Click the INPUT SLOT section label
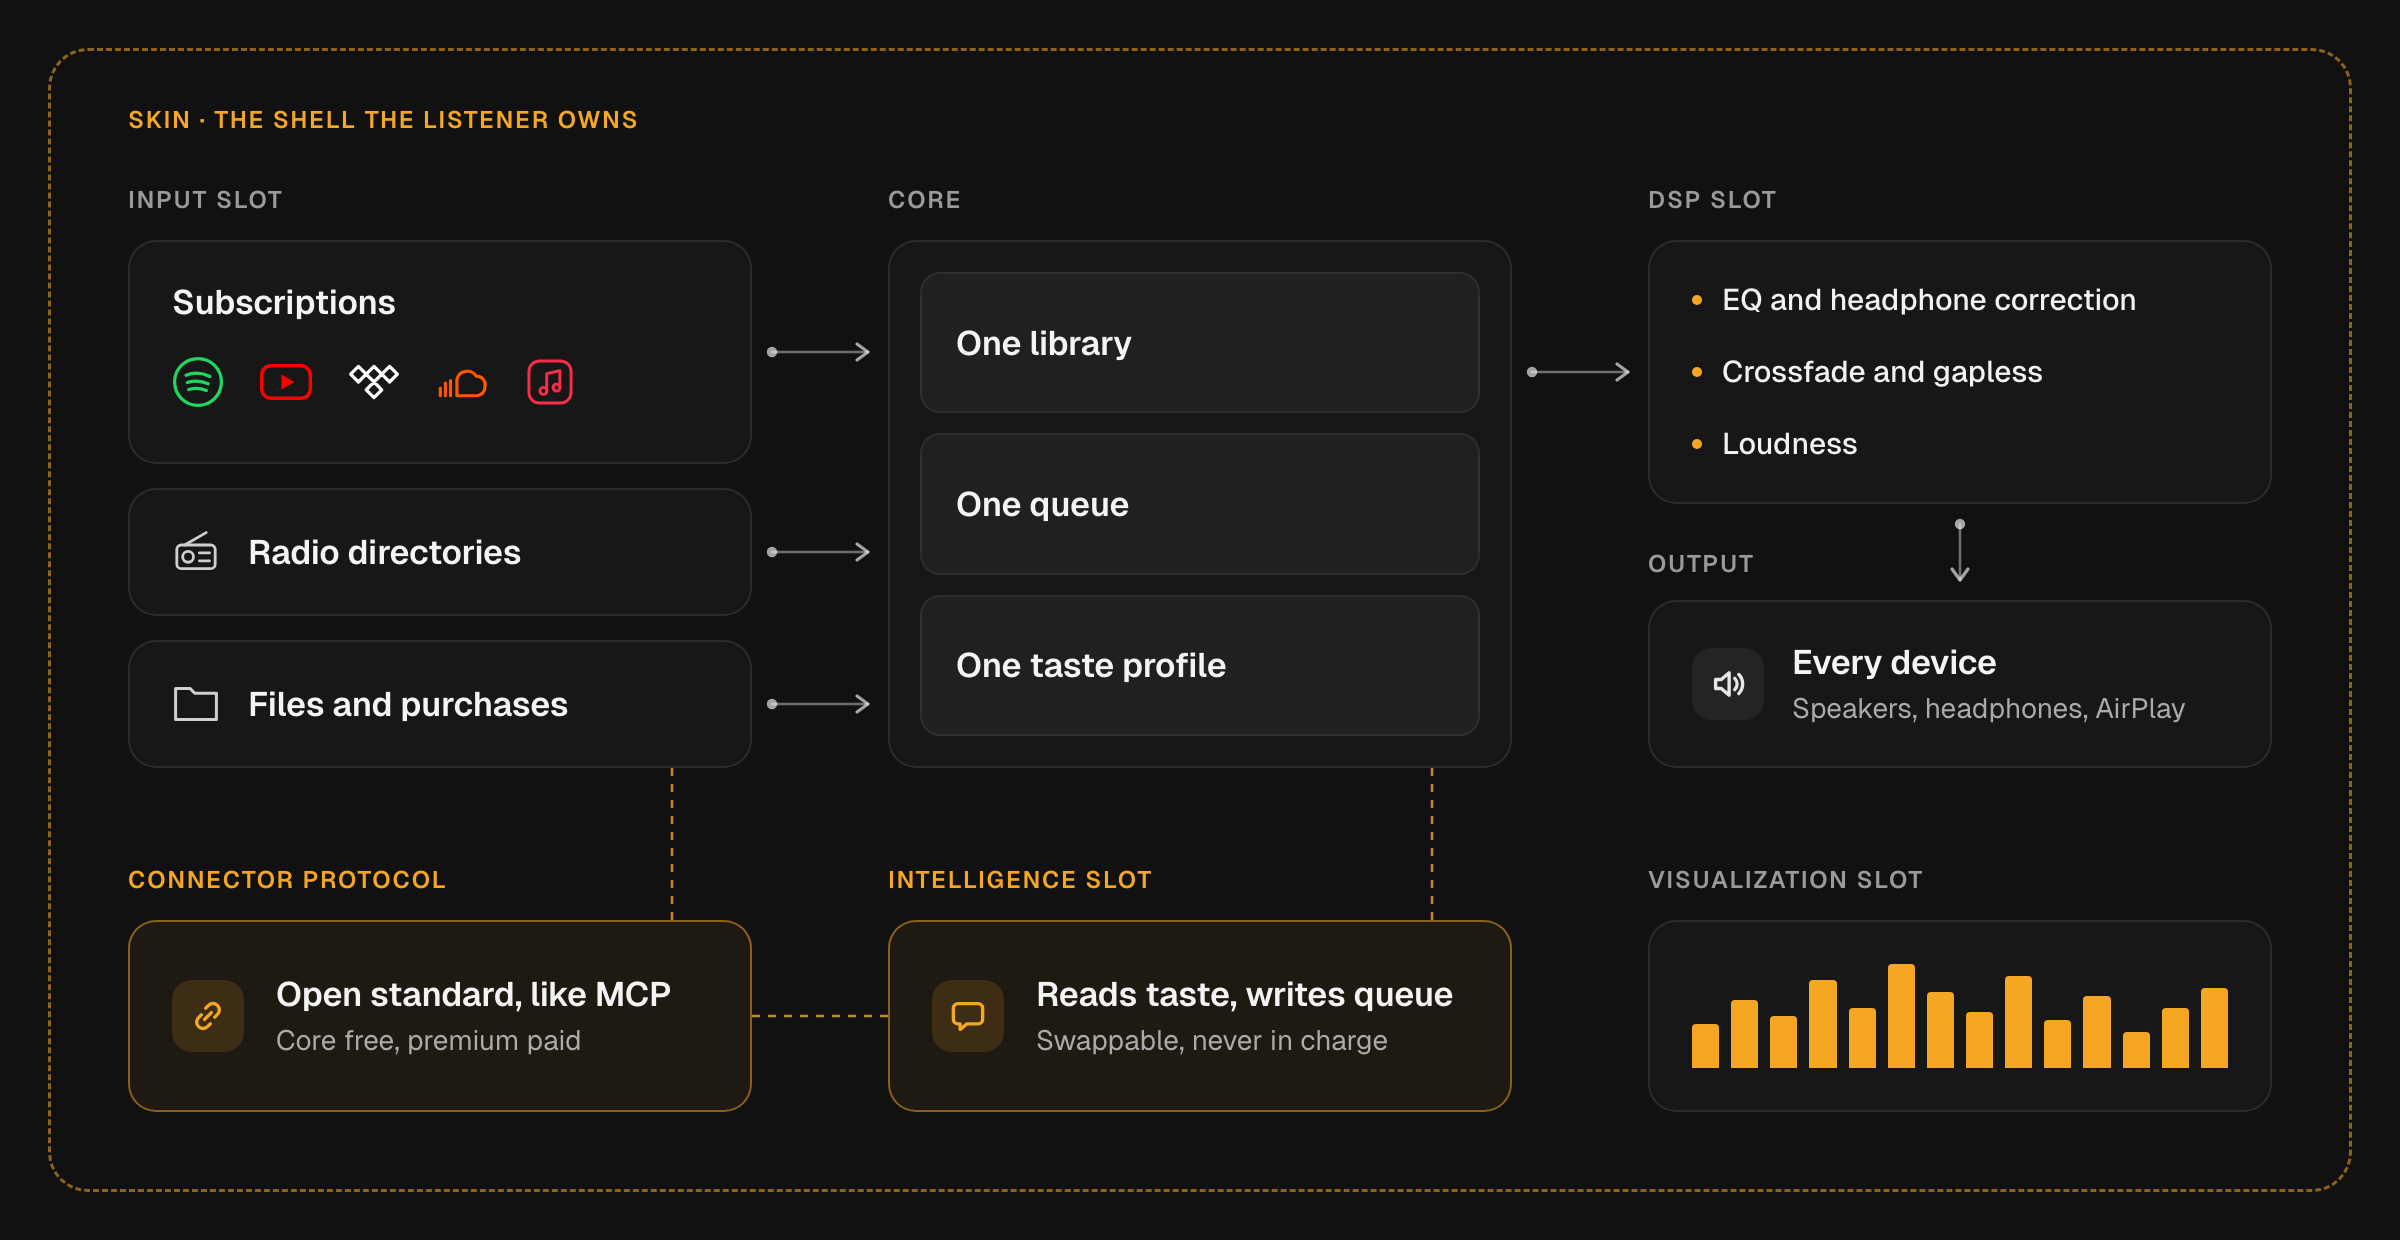This screenshot has width=2400, height=1240. click(205, 200)
